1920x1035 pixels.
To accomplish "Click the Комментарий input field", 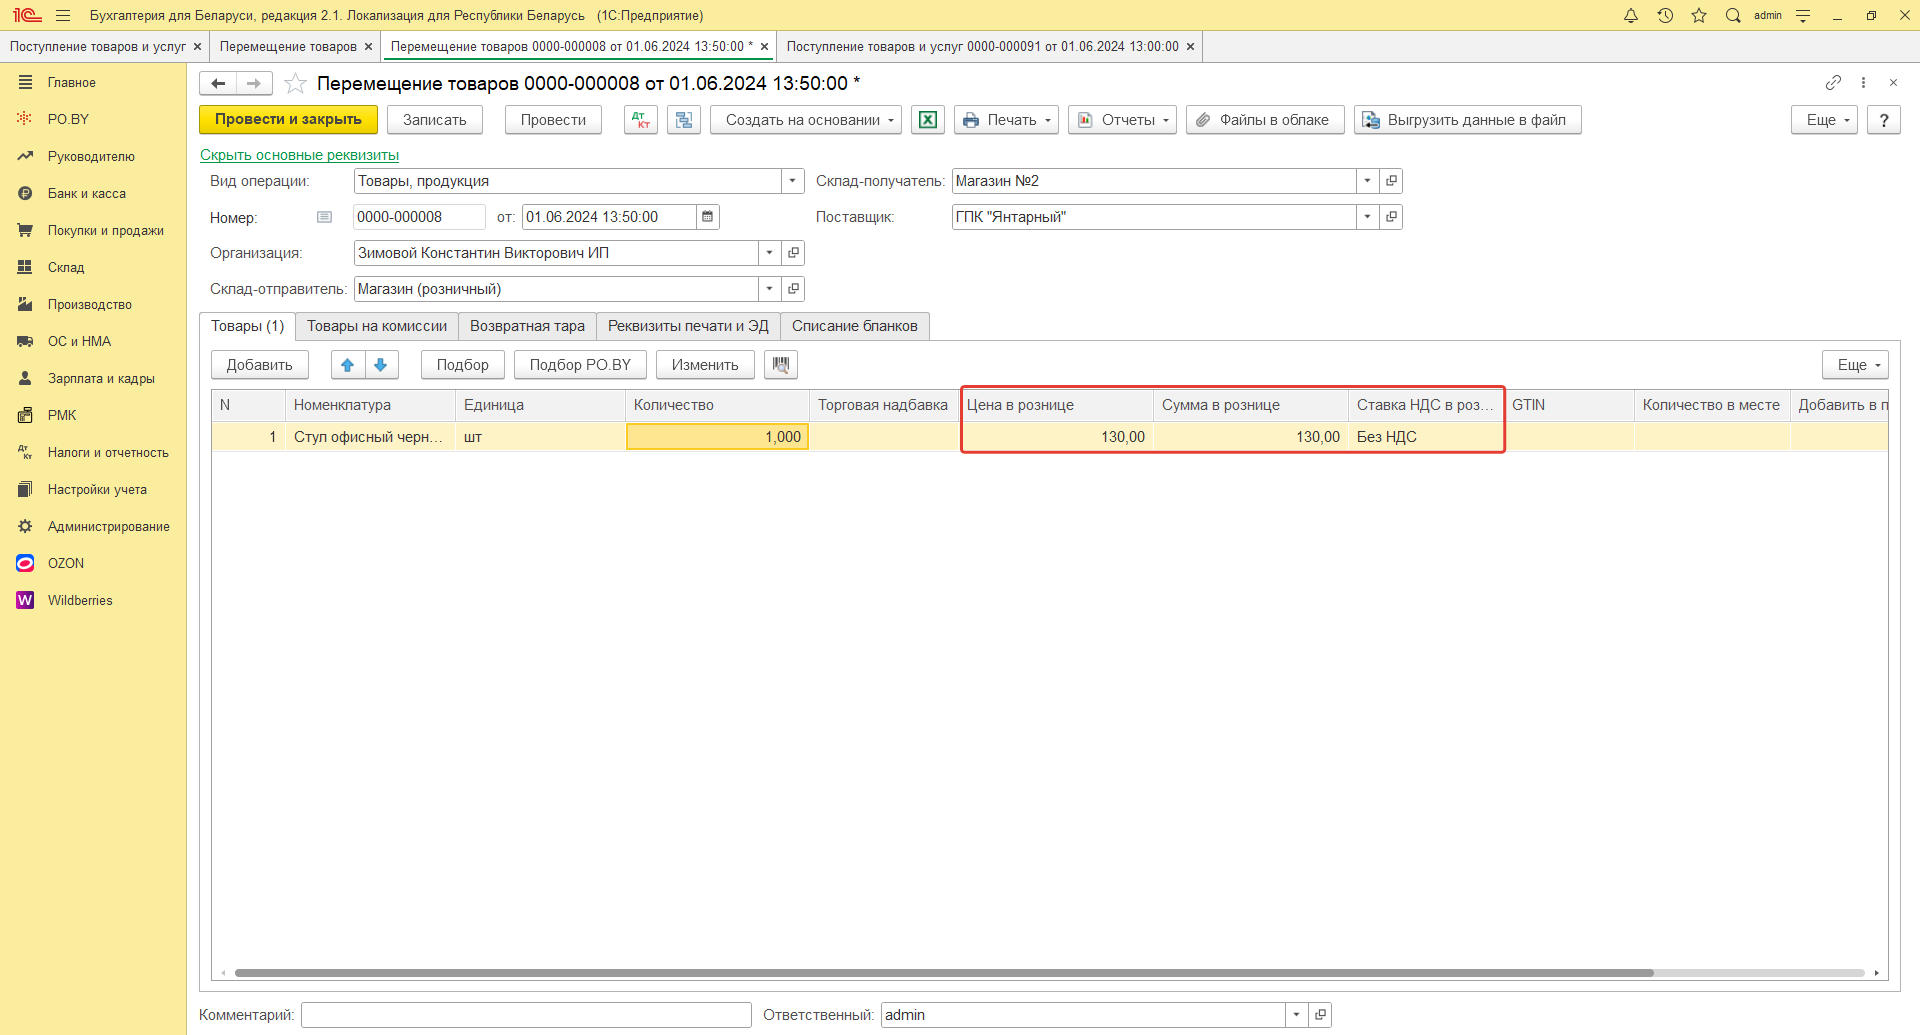I will (526, 1015).
